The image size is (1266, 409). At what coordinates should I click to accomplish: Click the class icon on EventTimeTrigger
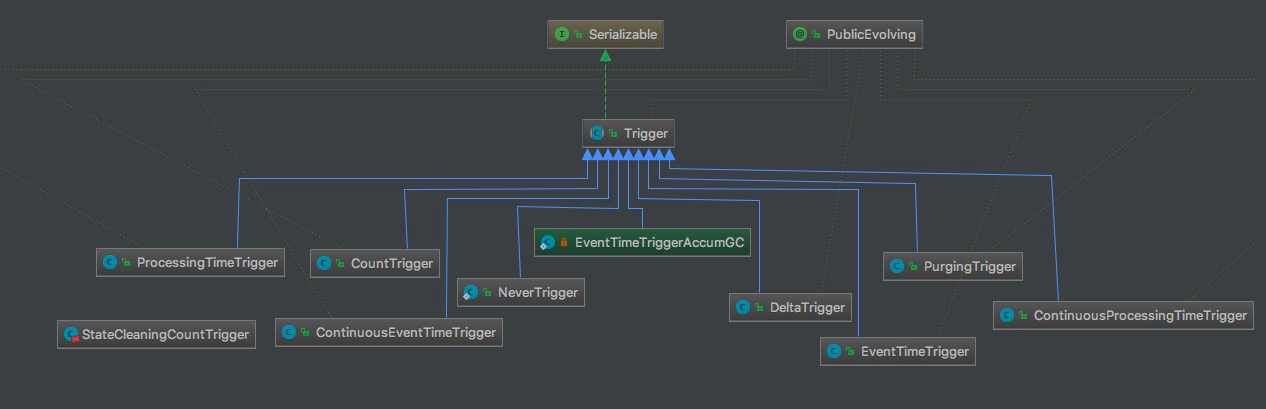[x=833, y=351]
